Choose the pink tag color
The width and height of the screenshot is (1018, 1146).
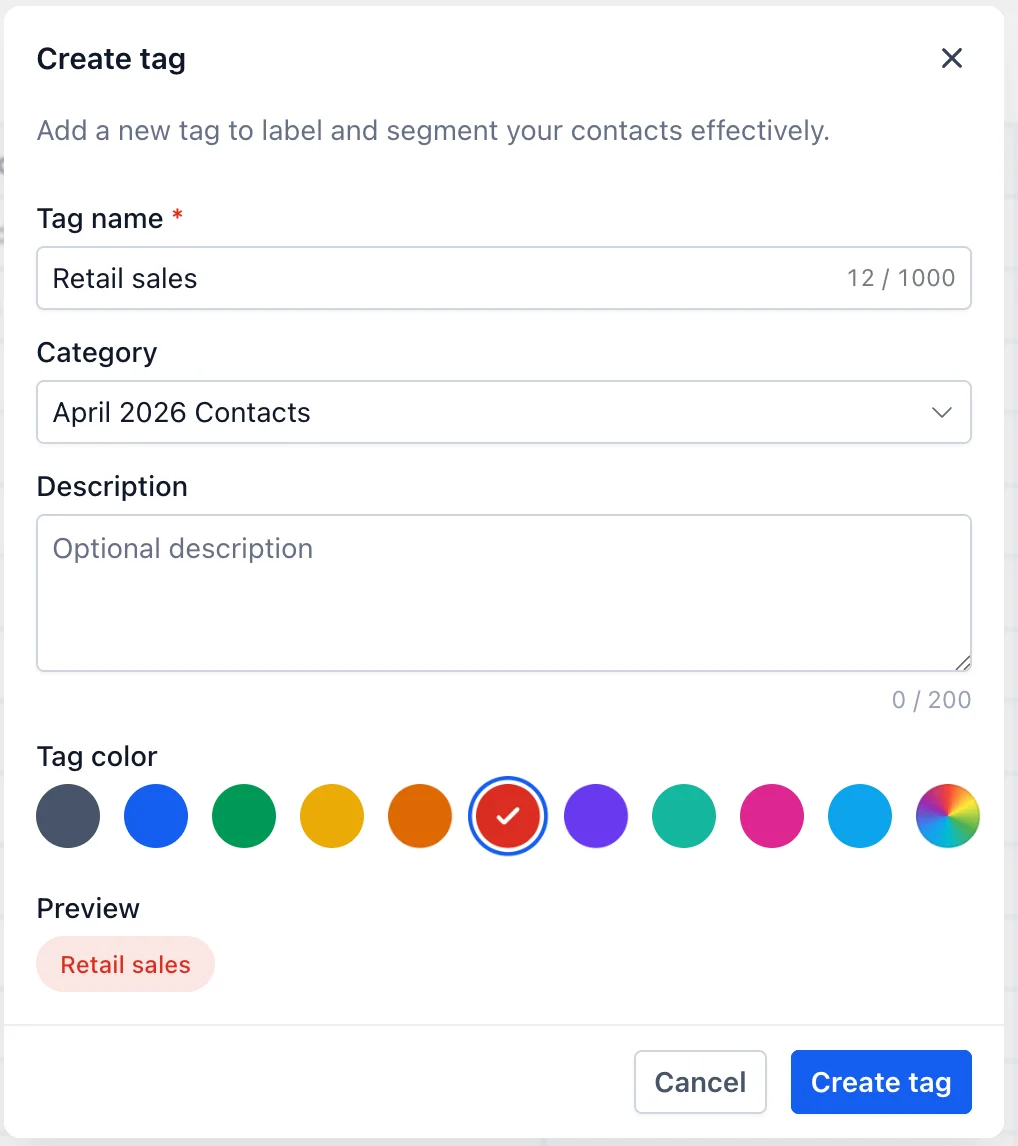772,816
